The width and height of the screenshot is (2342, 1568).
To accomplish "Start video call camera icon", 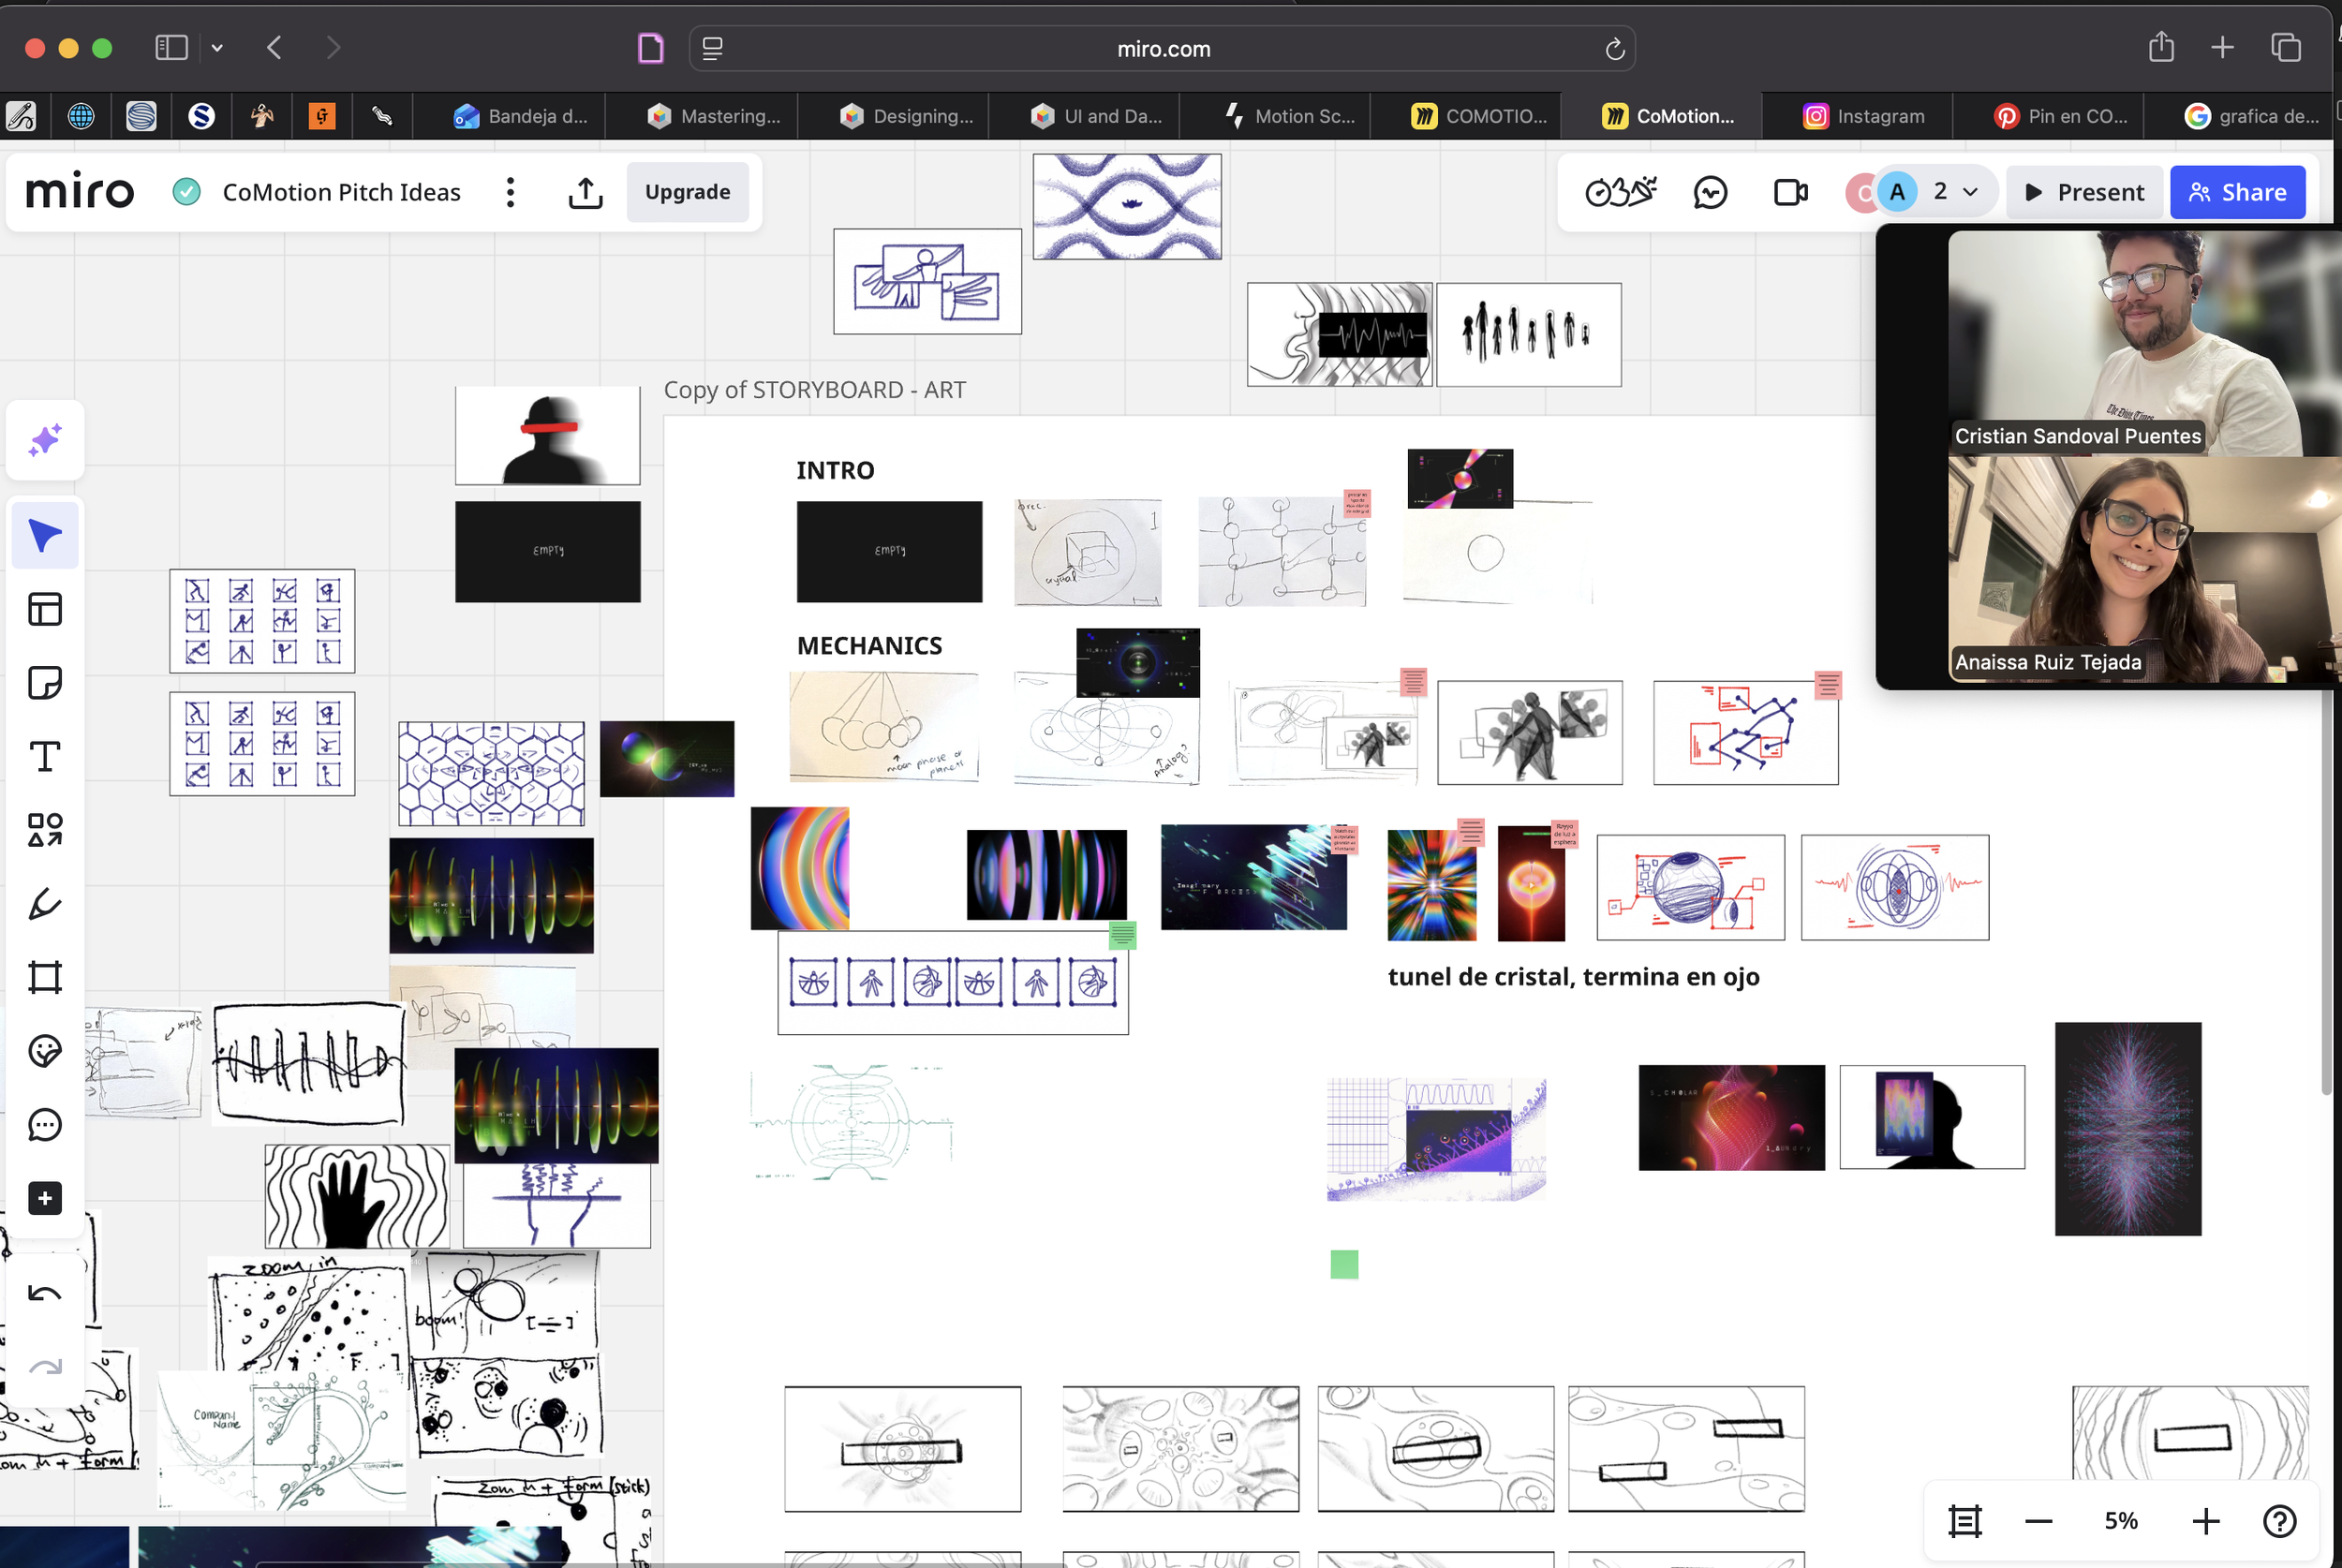I will (1790, 192).
